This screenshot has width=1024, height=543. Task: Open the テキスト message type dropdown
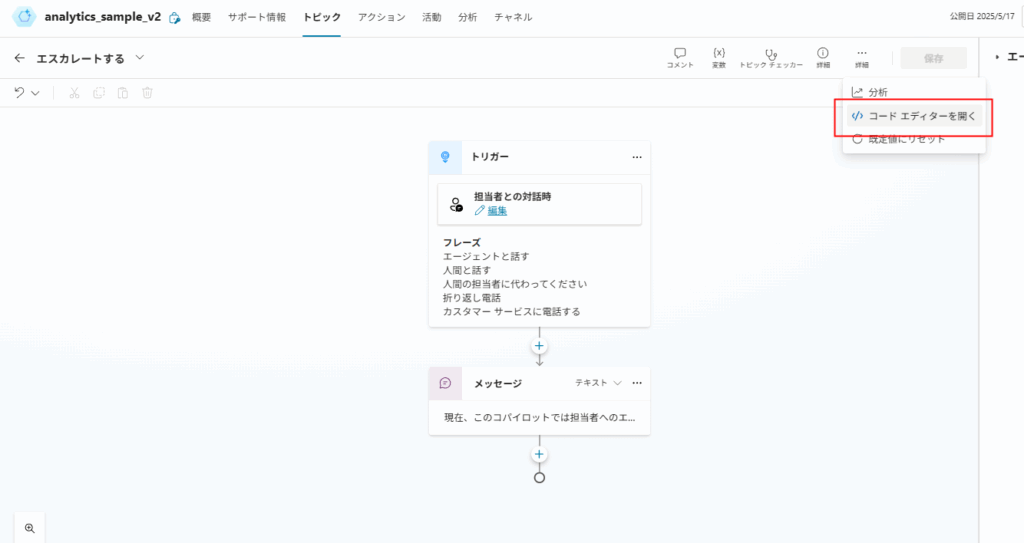[598, 383]
